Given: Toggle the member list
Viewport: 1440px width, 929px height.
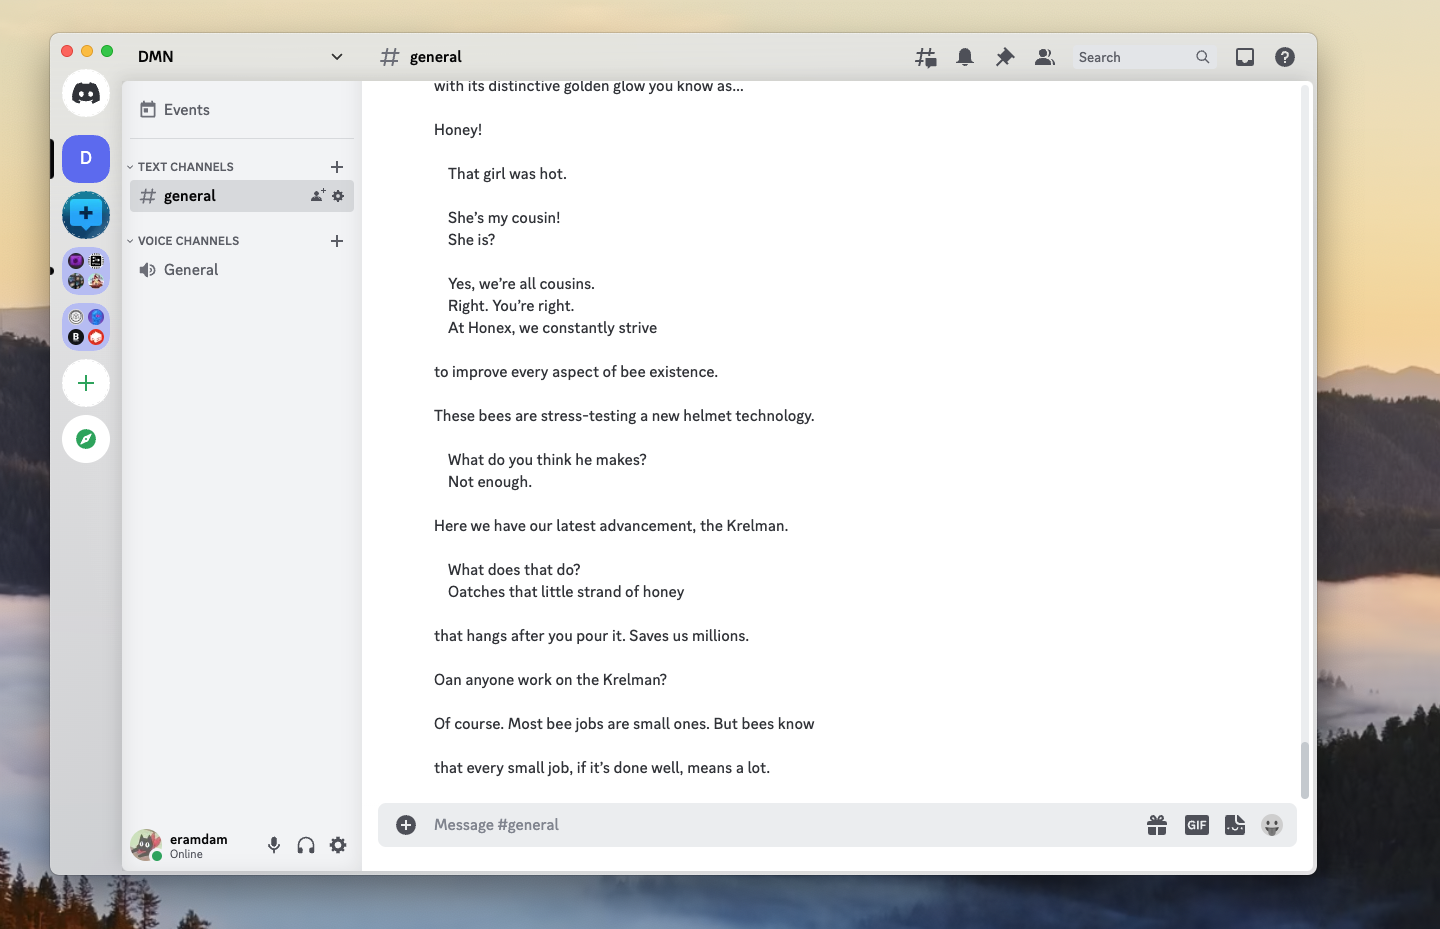Looking at the screenshot, I should [x=1045, y=58].
